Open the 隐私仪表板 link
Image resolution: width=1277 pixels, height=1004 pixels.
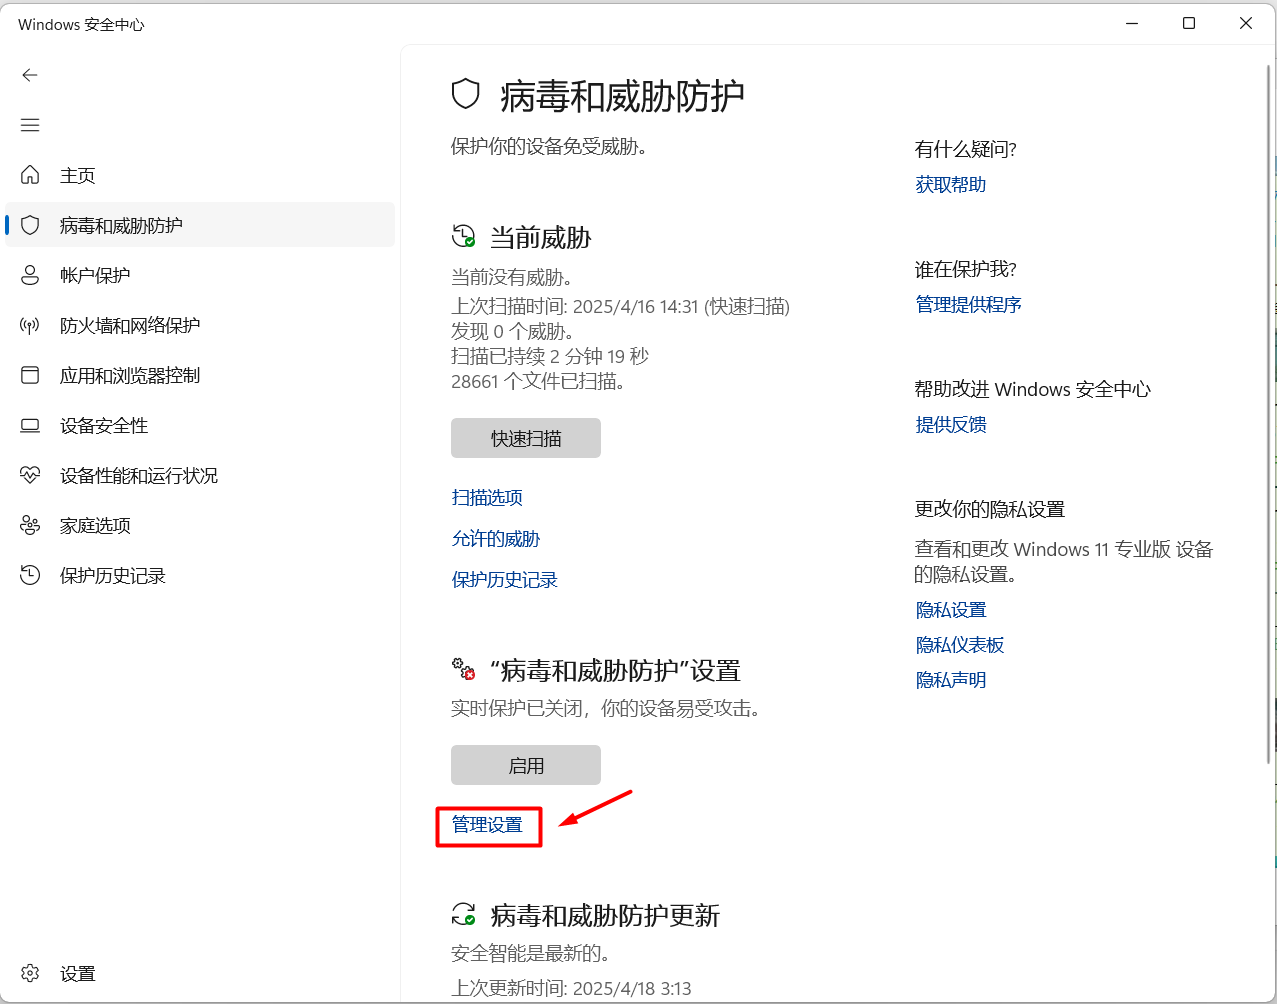[x=960, y=644]
